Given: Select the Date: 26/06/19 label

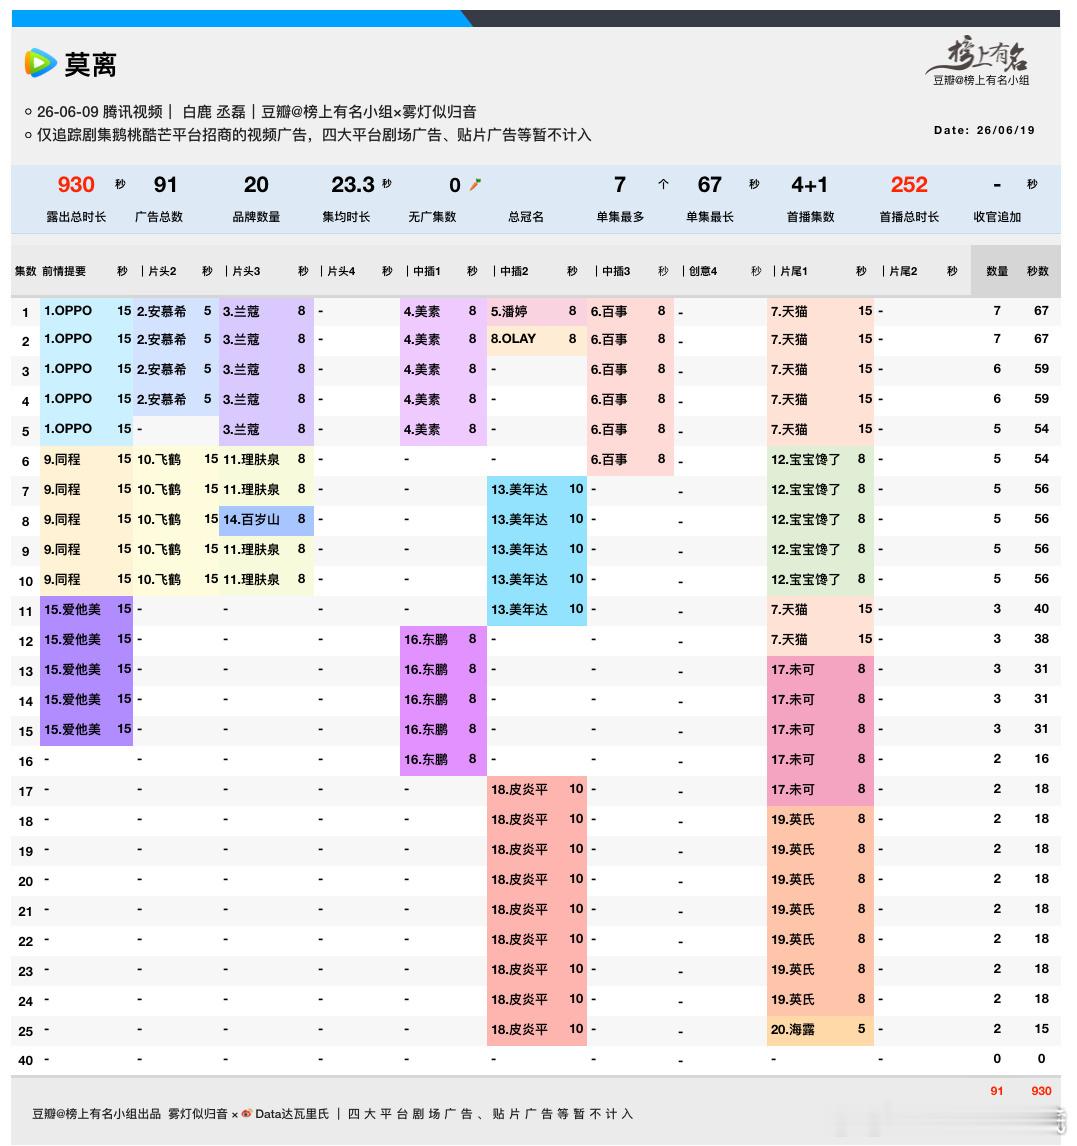Looking at the screenshot, I should (984, 130).
